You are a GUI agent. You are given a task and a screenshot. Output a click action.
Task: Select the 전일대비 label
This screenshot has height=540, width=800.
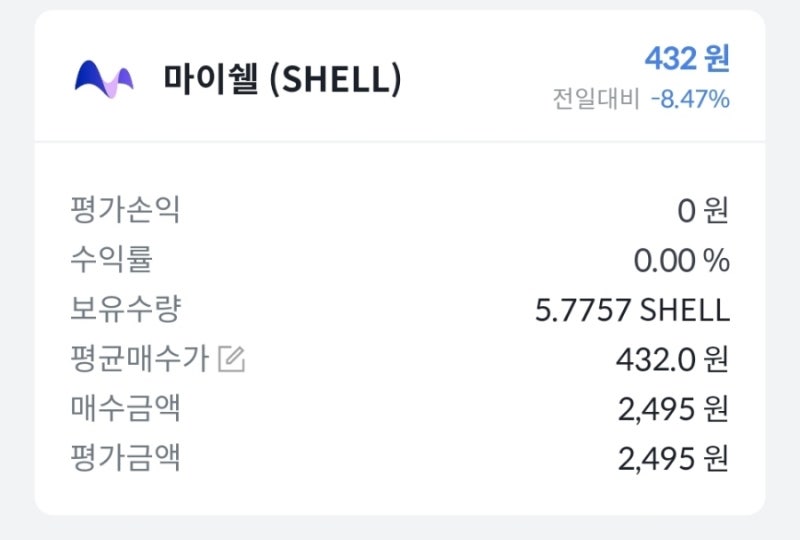(x=595, y=99)
